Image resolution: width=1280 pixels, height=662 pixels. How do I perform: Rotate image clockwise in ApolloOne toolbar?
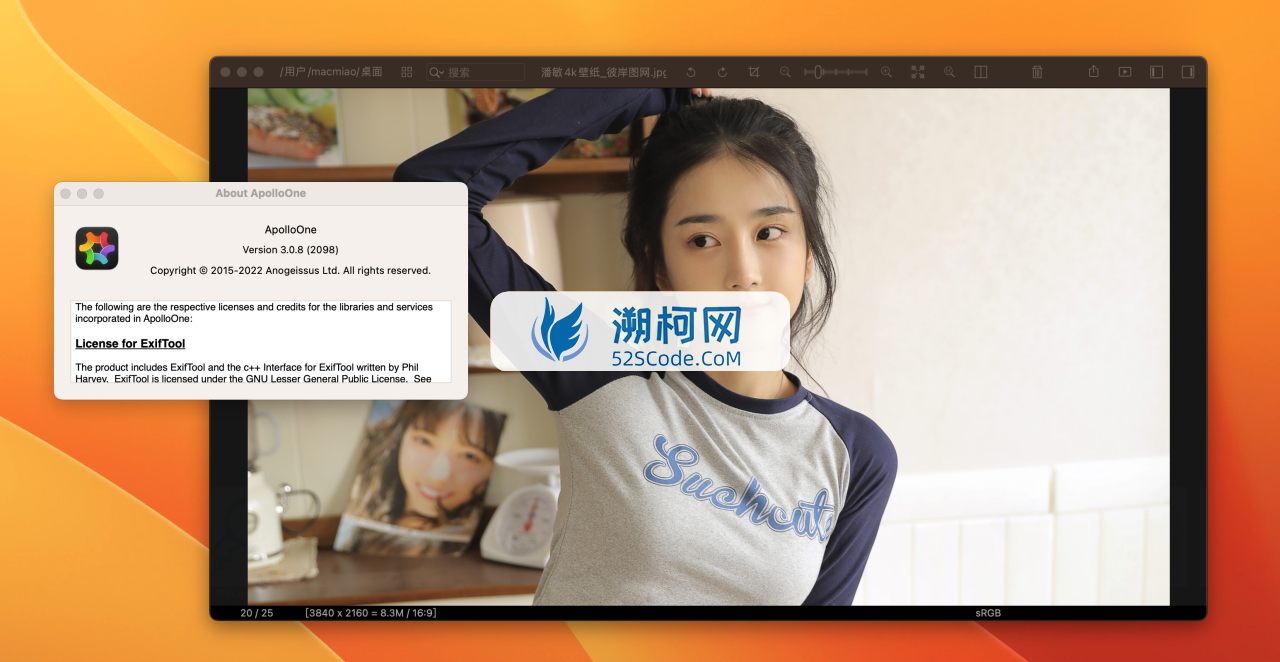(722, 72)
